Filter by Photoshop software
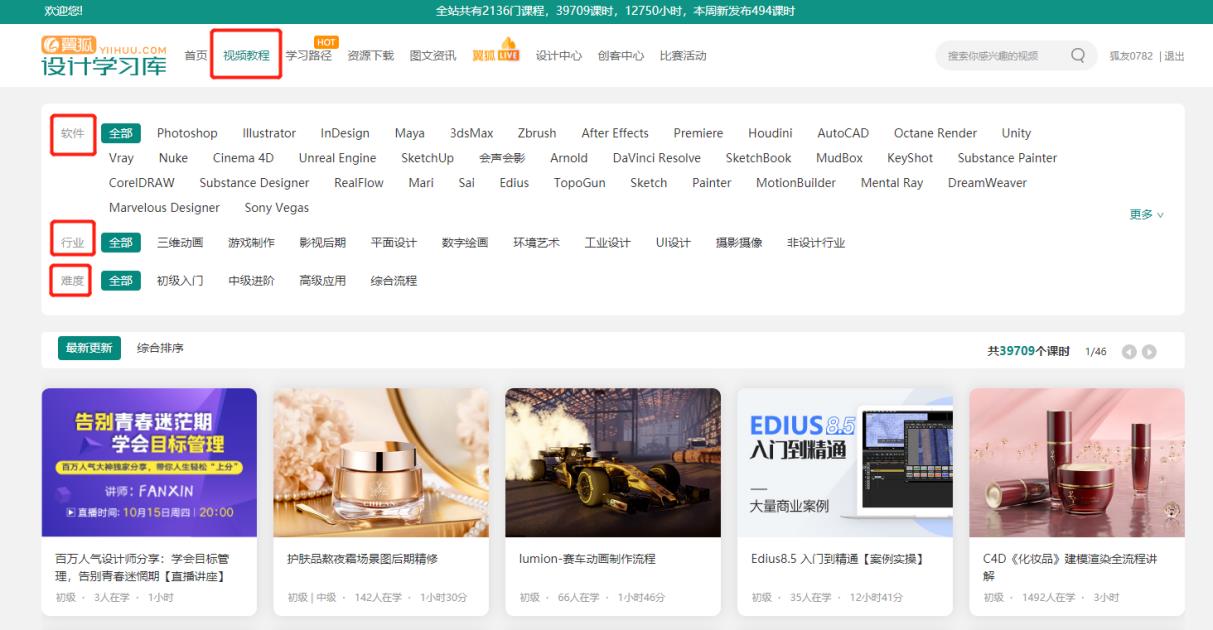The width and height of the screenshot is (1213, 630). point(187,133)
